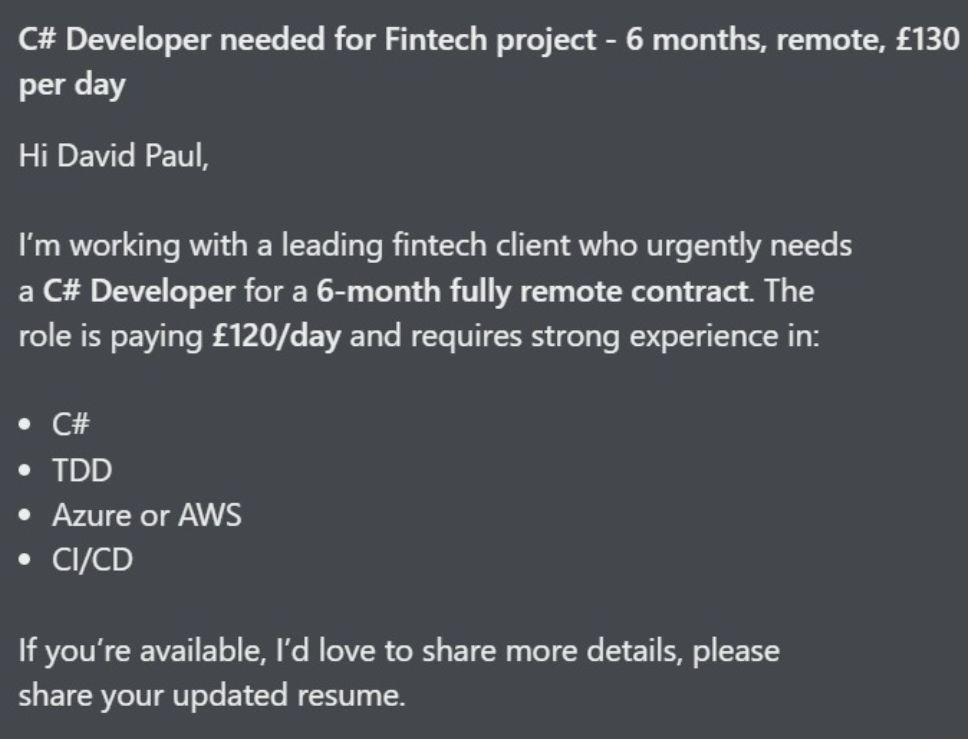Click bold "6-month fully remote contract" text
Screen dimensions: 968x739
(x=532, y=292)
